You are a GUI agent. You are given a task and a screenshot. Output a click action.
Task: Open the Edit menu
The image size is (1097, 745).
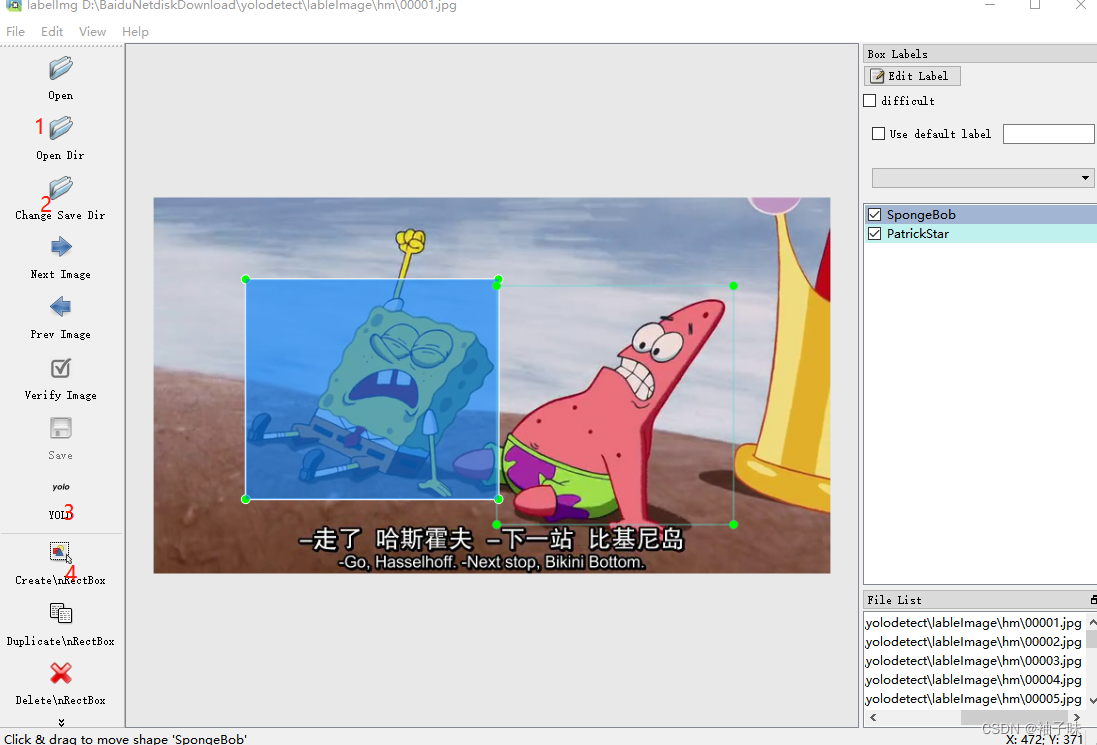[x=52, y=31]
